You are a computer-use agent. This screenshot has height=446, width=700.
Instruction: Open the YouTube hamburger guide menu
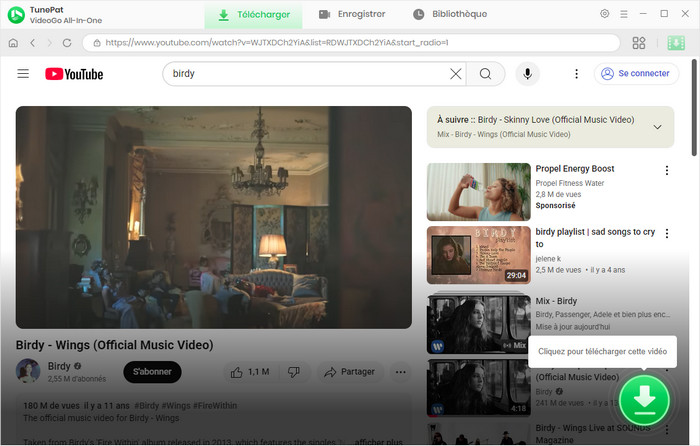point(23,74)
